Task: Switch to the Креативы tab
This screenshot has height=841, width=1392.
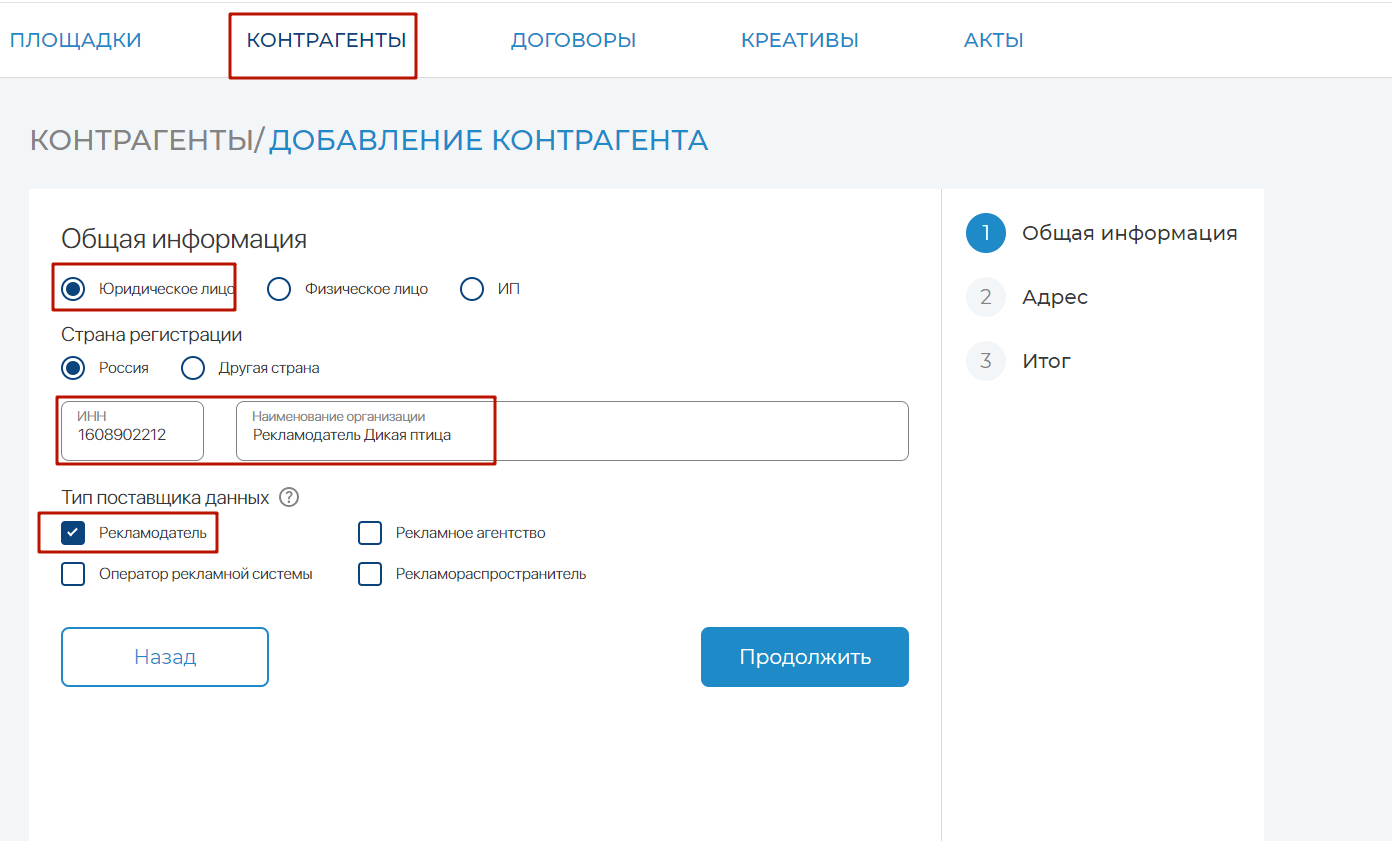Action: point(800,41)
